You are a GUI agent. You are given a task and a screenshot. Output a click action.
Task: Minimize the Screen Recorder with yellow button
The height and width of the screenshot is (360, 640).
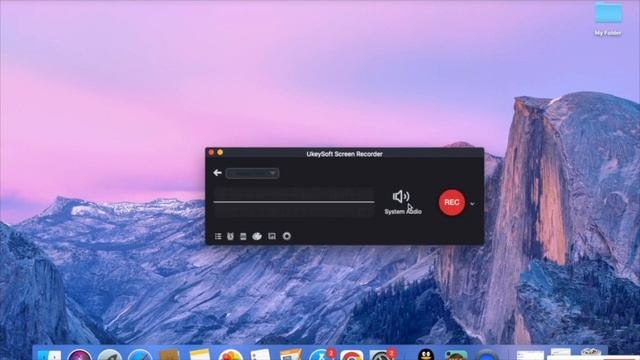[x=220, y=152]
